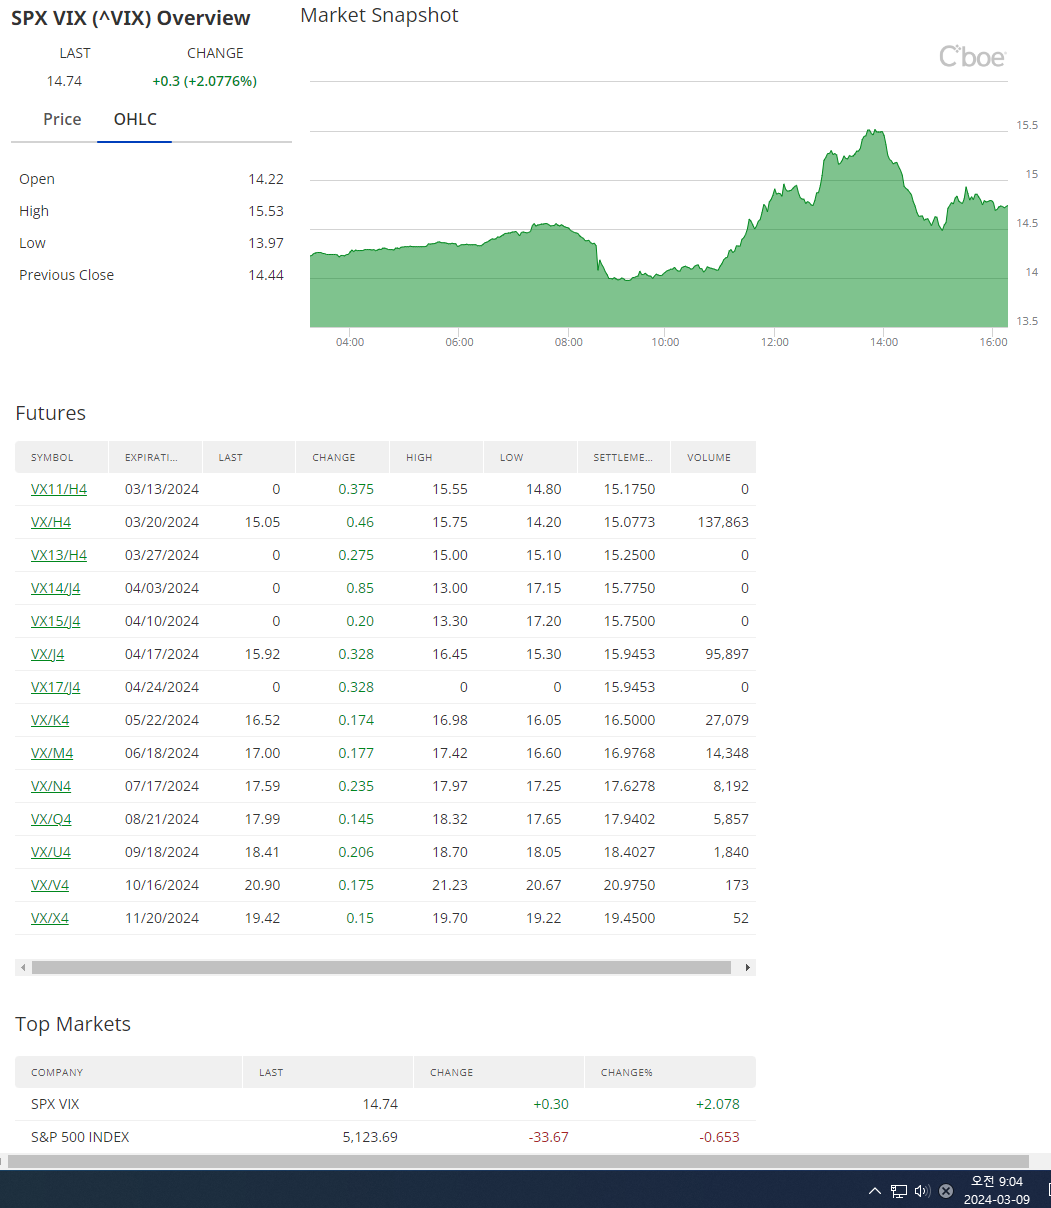Open the VX/U4 futures link

(x=51, y=852)
